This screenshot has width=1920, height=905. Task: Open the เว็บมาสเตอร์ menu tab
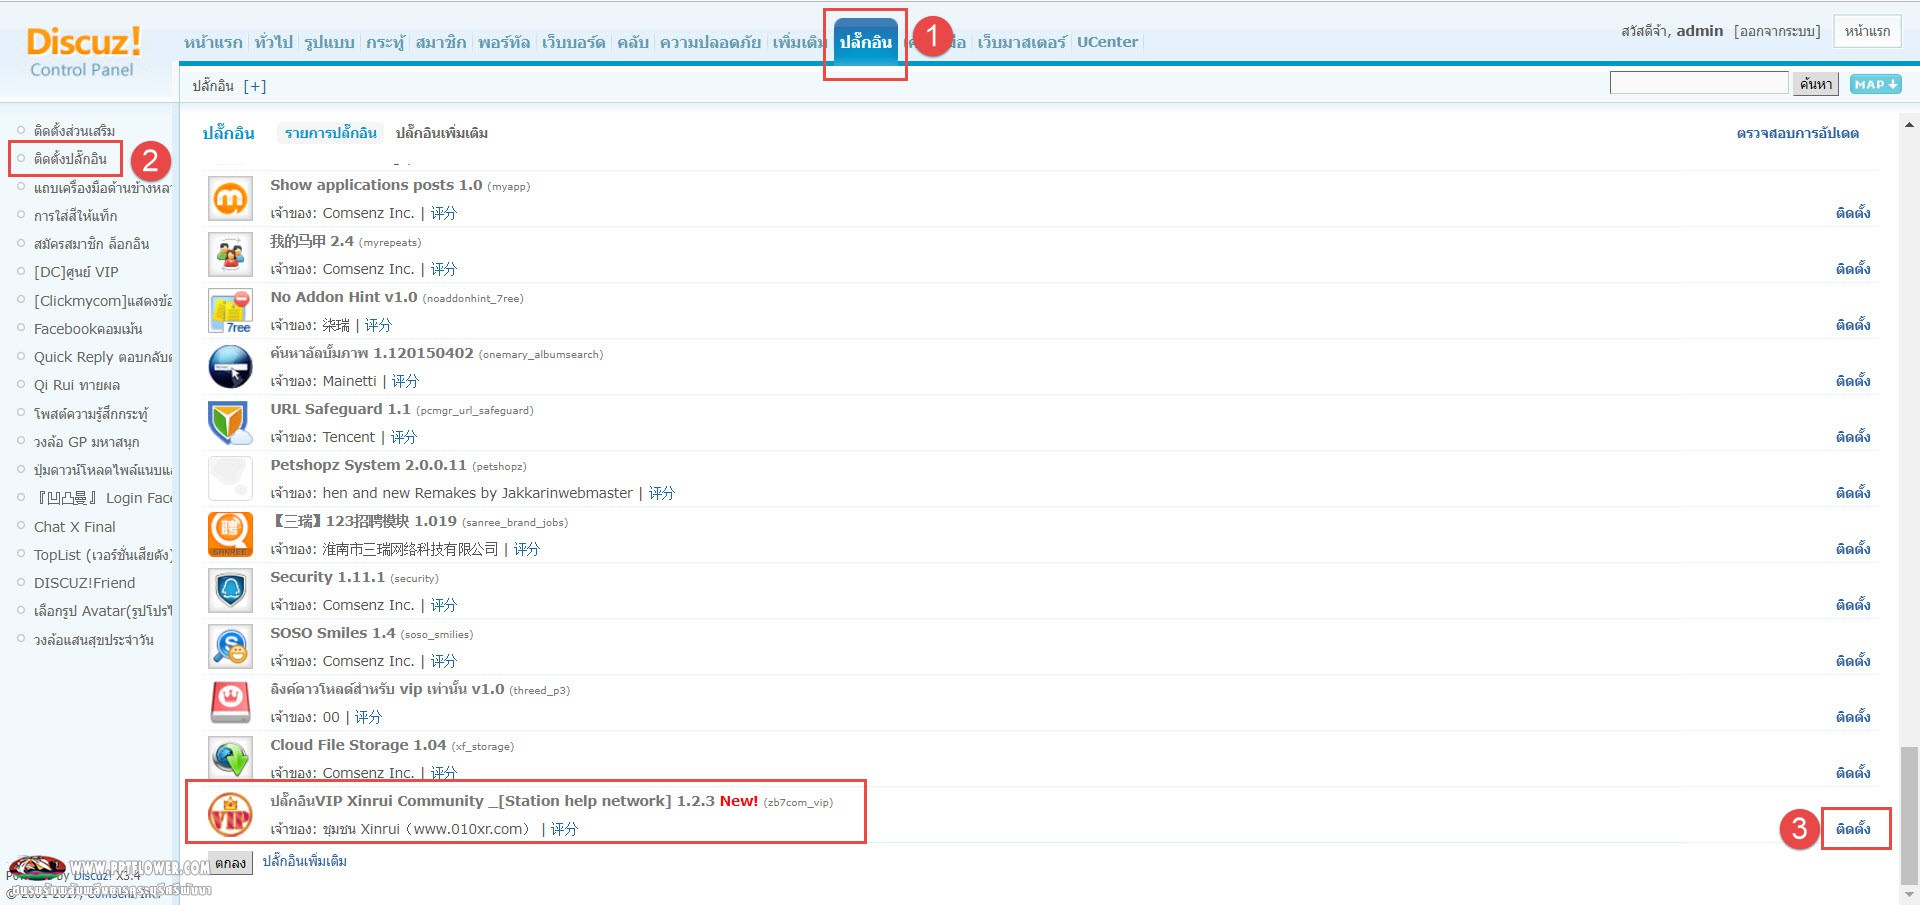(x=1022, y=42)
